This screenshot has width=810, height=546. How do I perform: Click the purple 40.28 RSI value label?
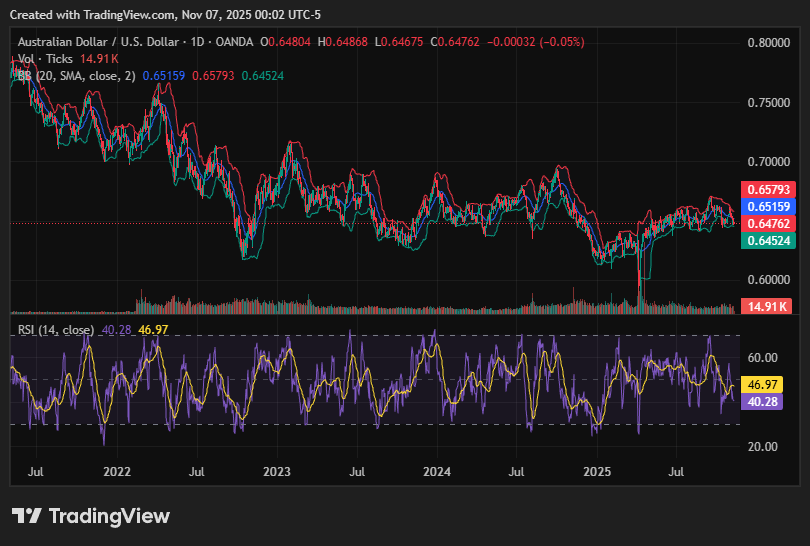coord(763,401)
